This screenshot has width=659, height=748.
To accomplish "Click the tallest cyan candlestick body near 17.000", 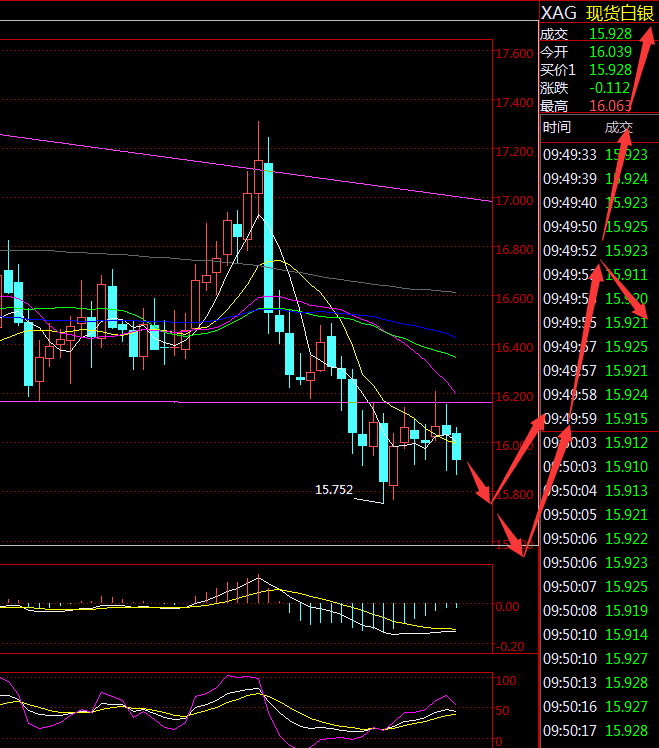I will [268, 238].
